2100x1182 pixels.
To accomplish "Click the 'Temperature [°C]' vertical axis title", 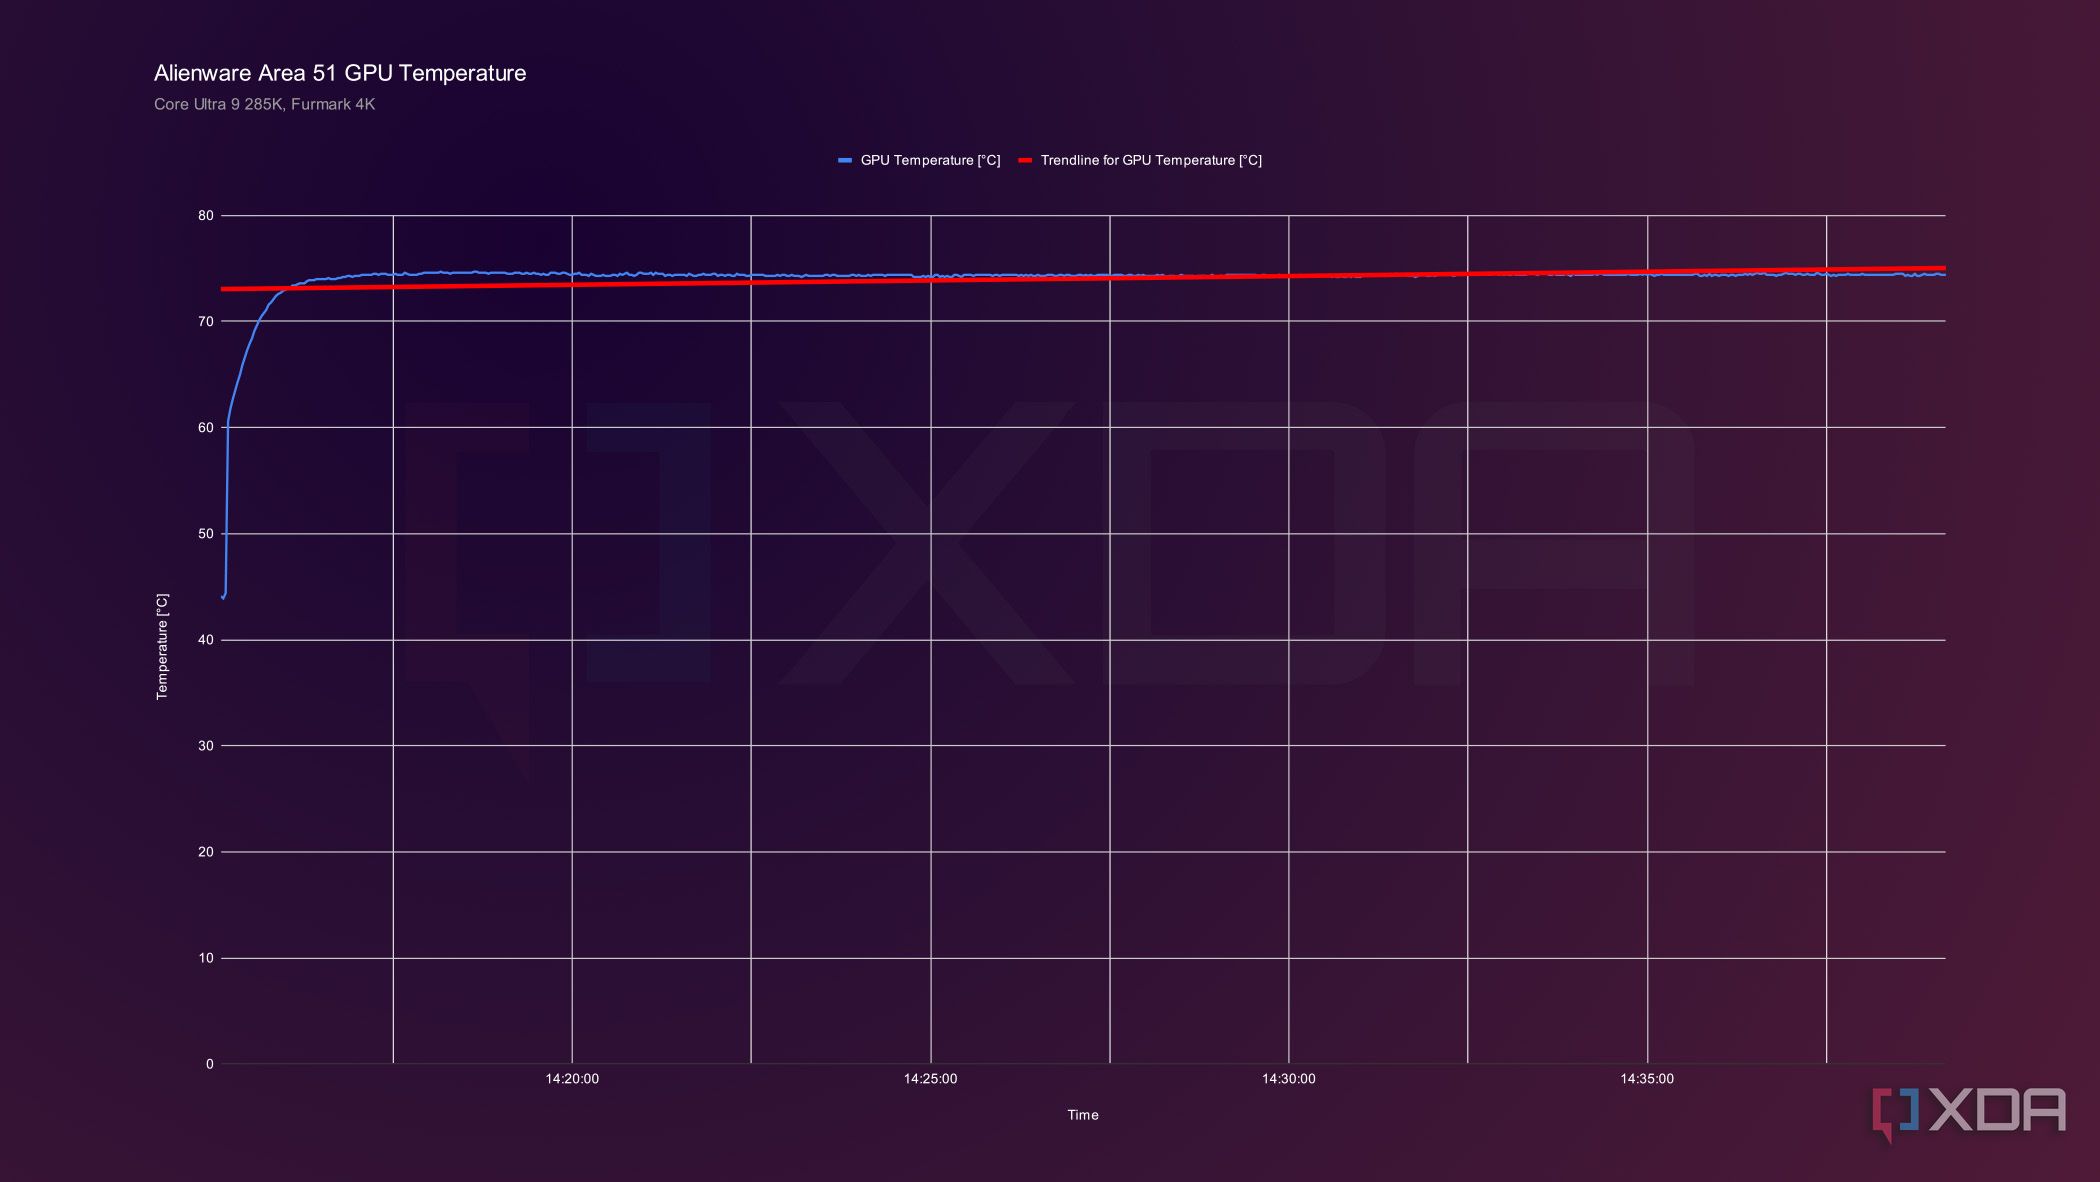I will tap(162, 646).
